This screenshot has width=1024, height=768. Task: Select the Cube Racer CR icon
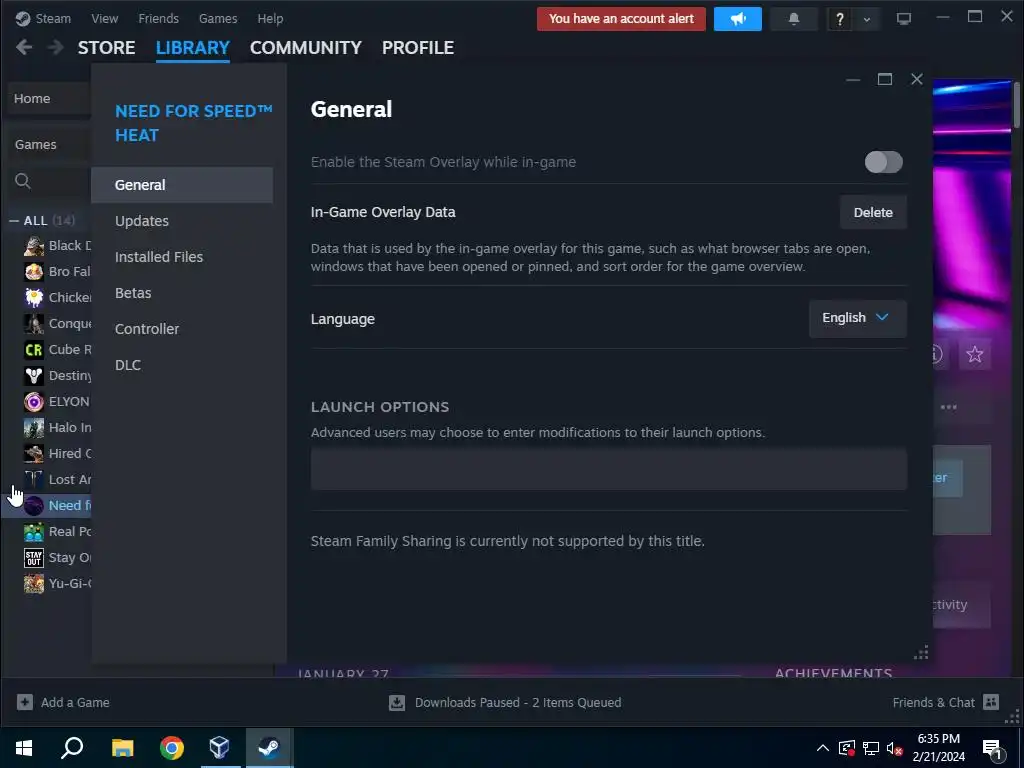(34, 350)
